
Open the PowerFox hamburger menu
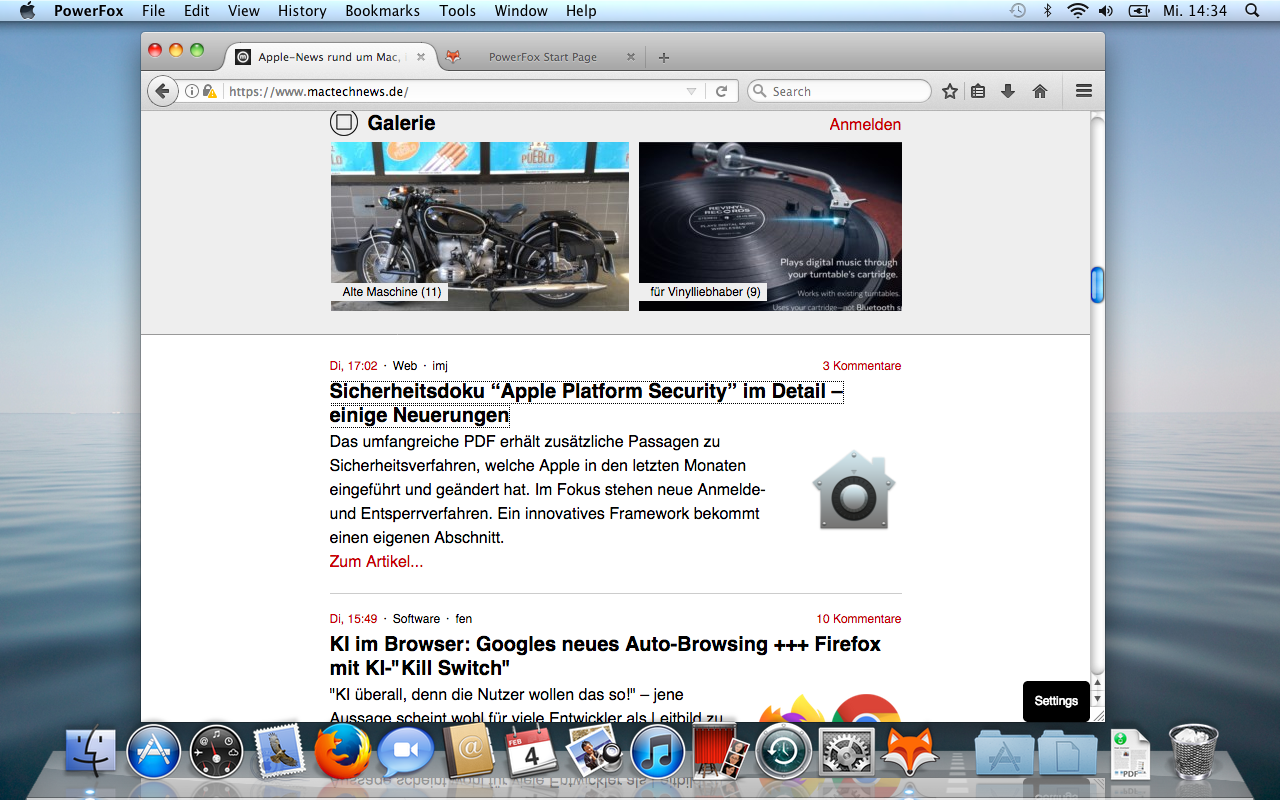(1083, 91)
